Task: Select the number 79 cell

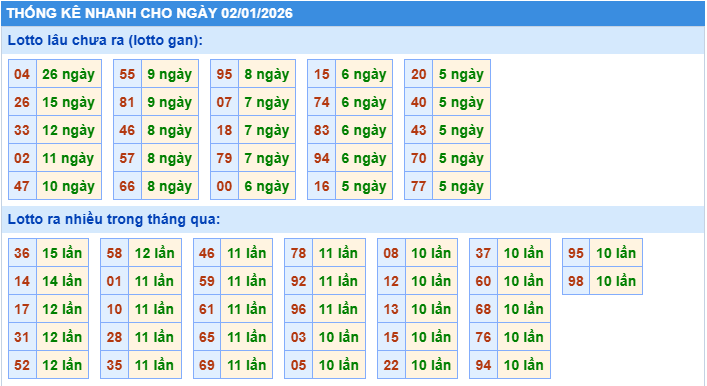Action: pos(225,158)
